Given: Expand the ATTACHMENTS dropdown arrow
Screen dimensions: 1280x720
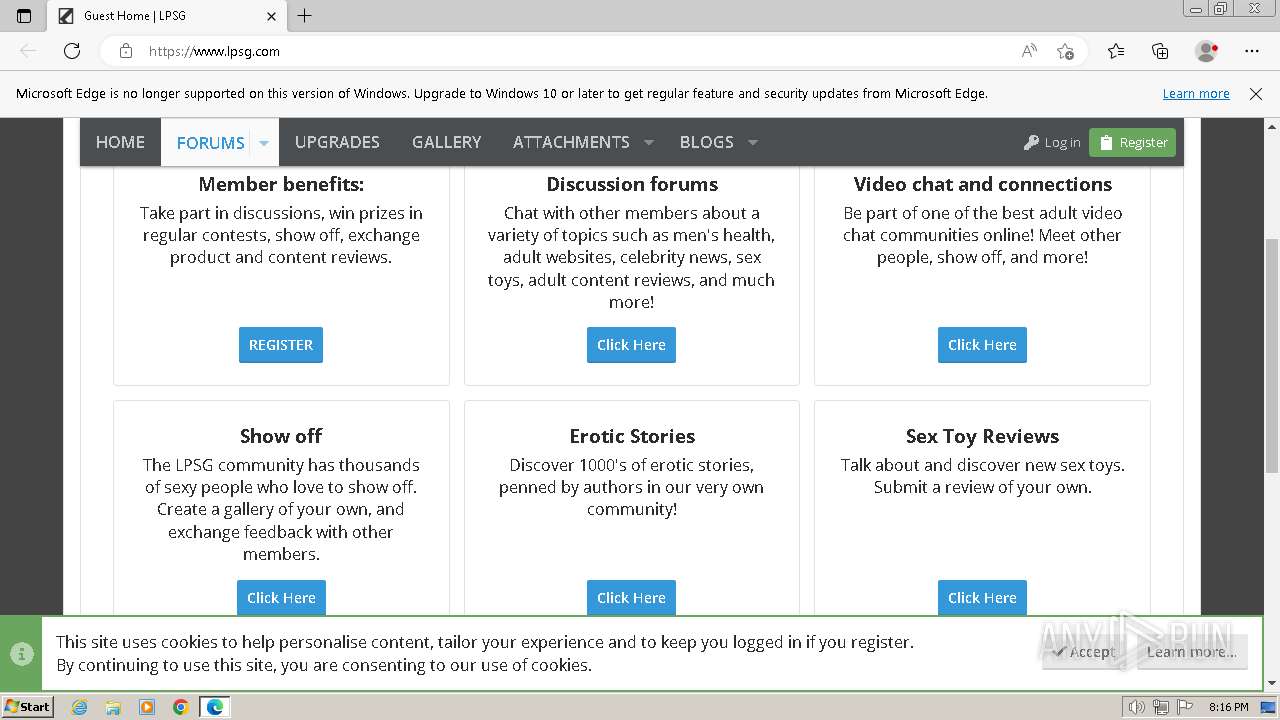Looking at the screenshot, I should click(649, 143).
